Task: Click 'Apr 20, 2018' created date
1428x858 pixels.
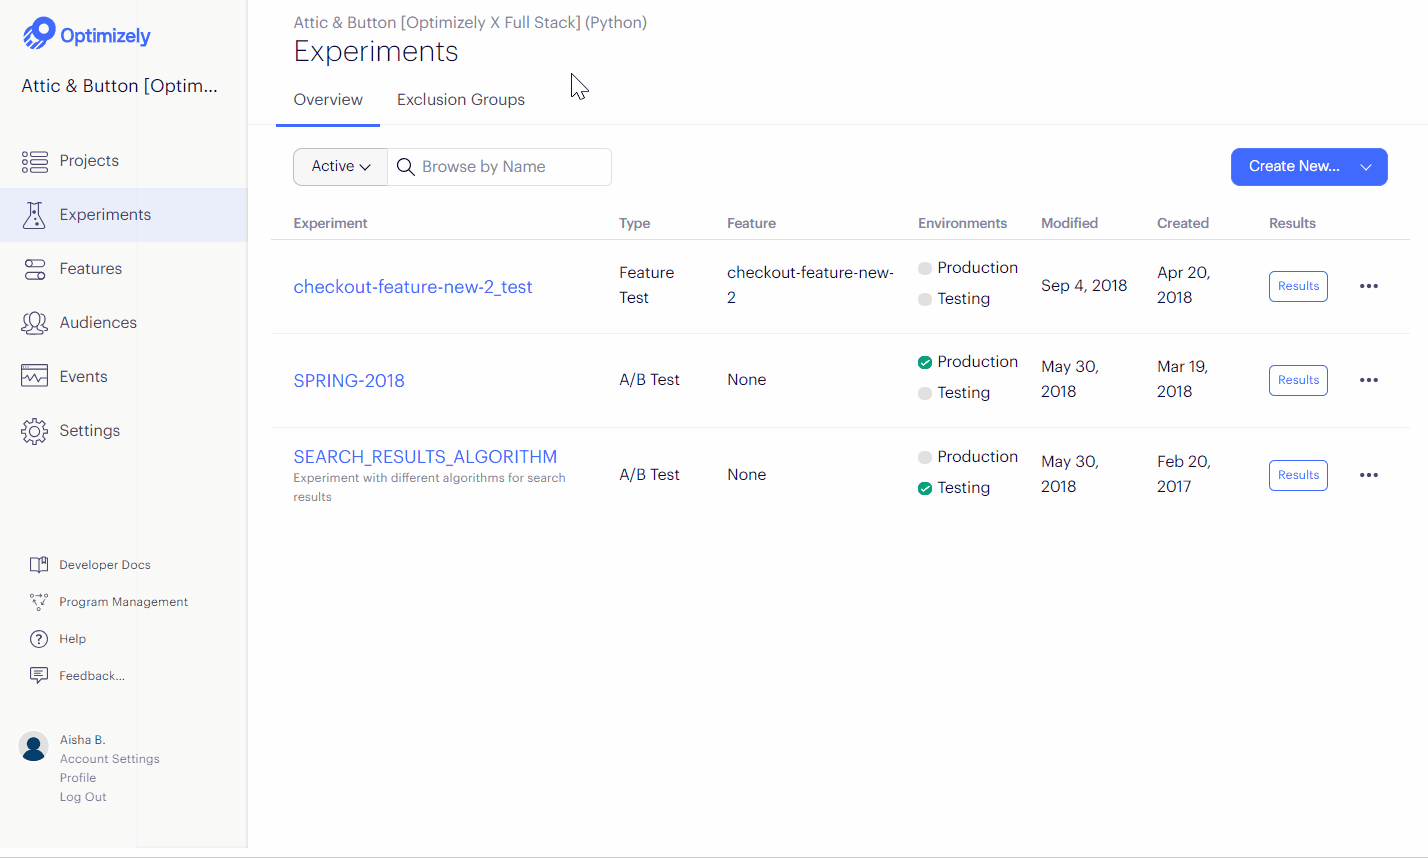Action: pyautogui.click(x=1184, y=285)
